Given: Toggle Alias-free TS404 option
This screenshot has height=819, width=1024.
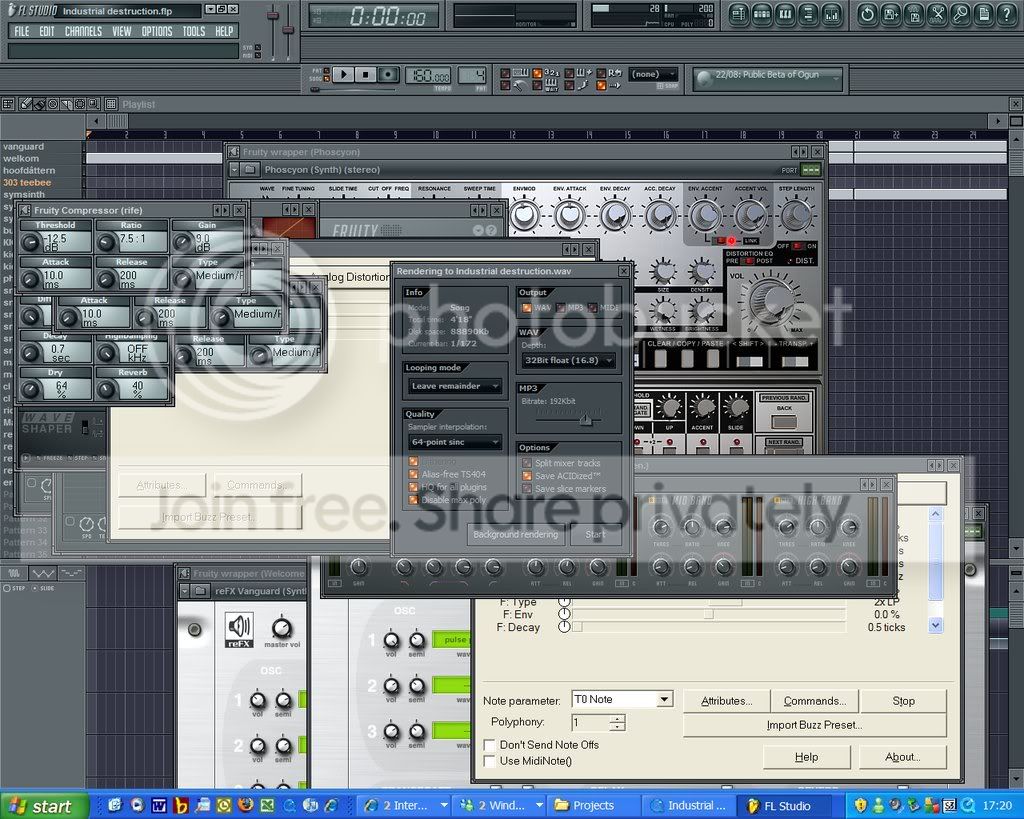Looking at the screenshot, I should pos(413,474).
